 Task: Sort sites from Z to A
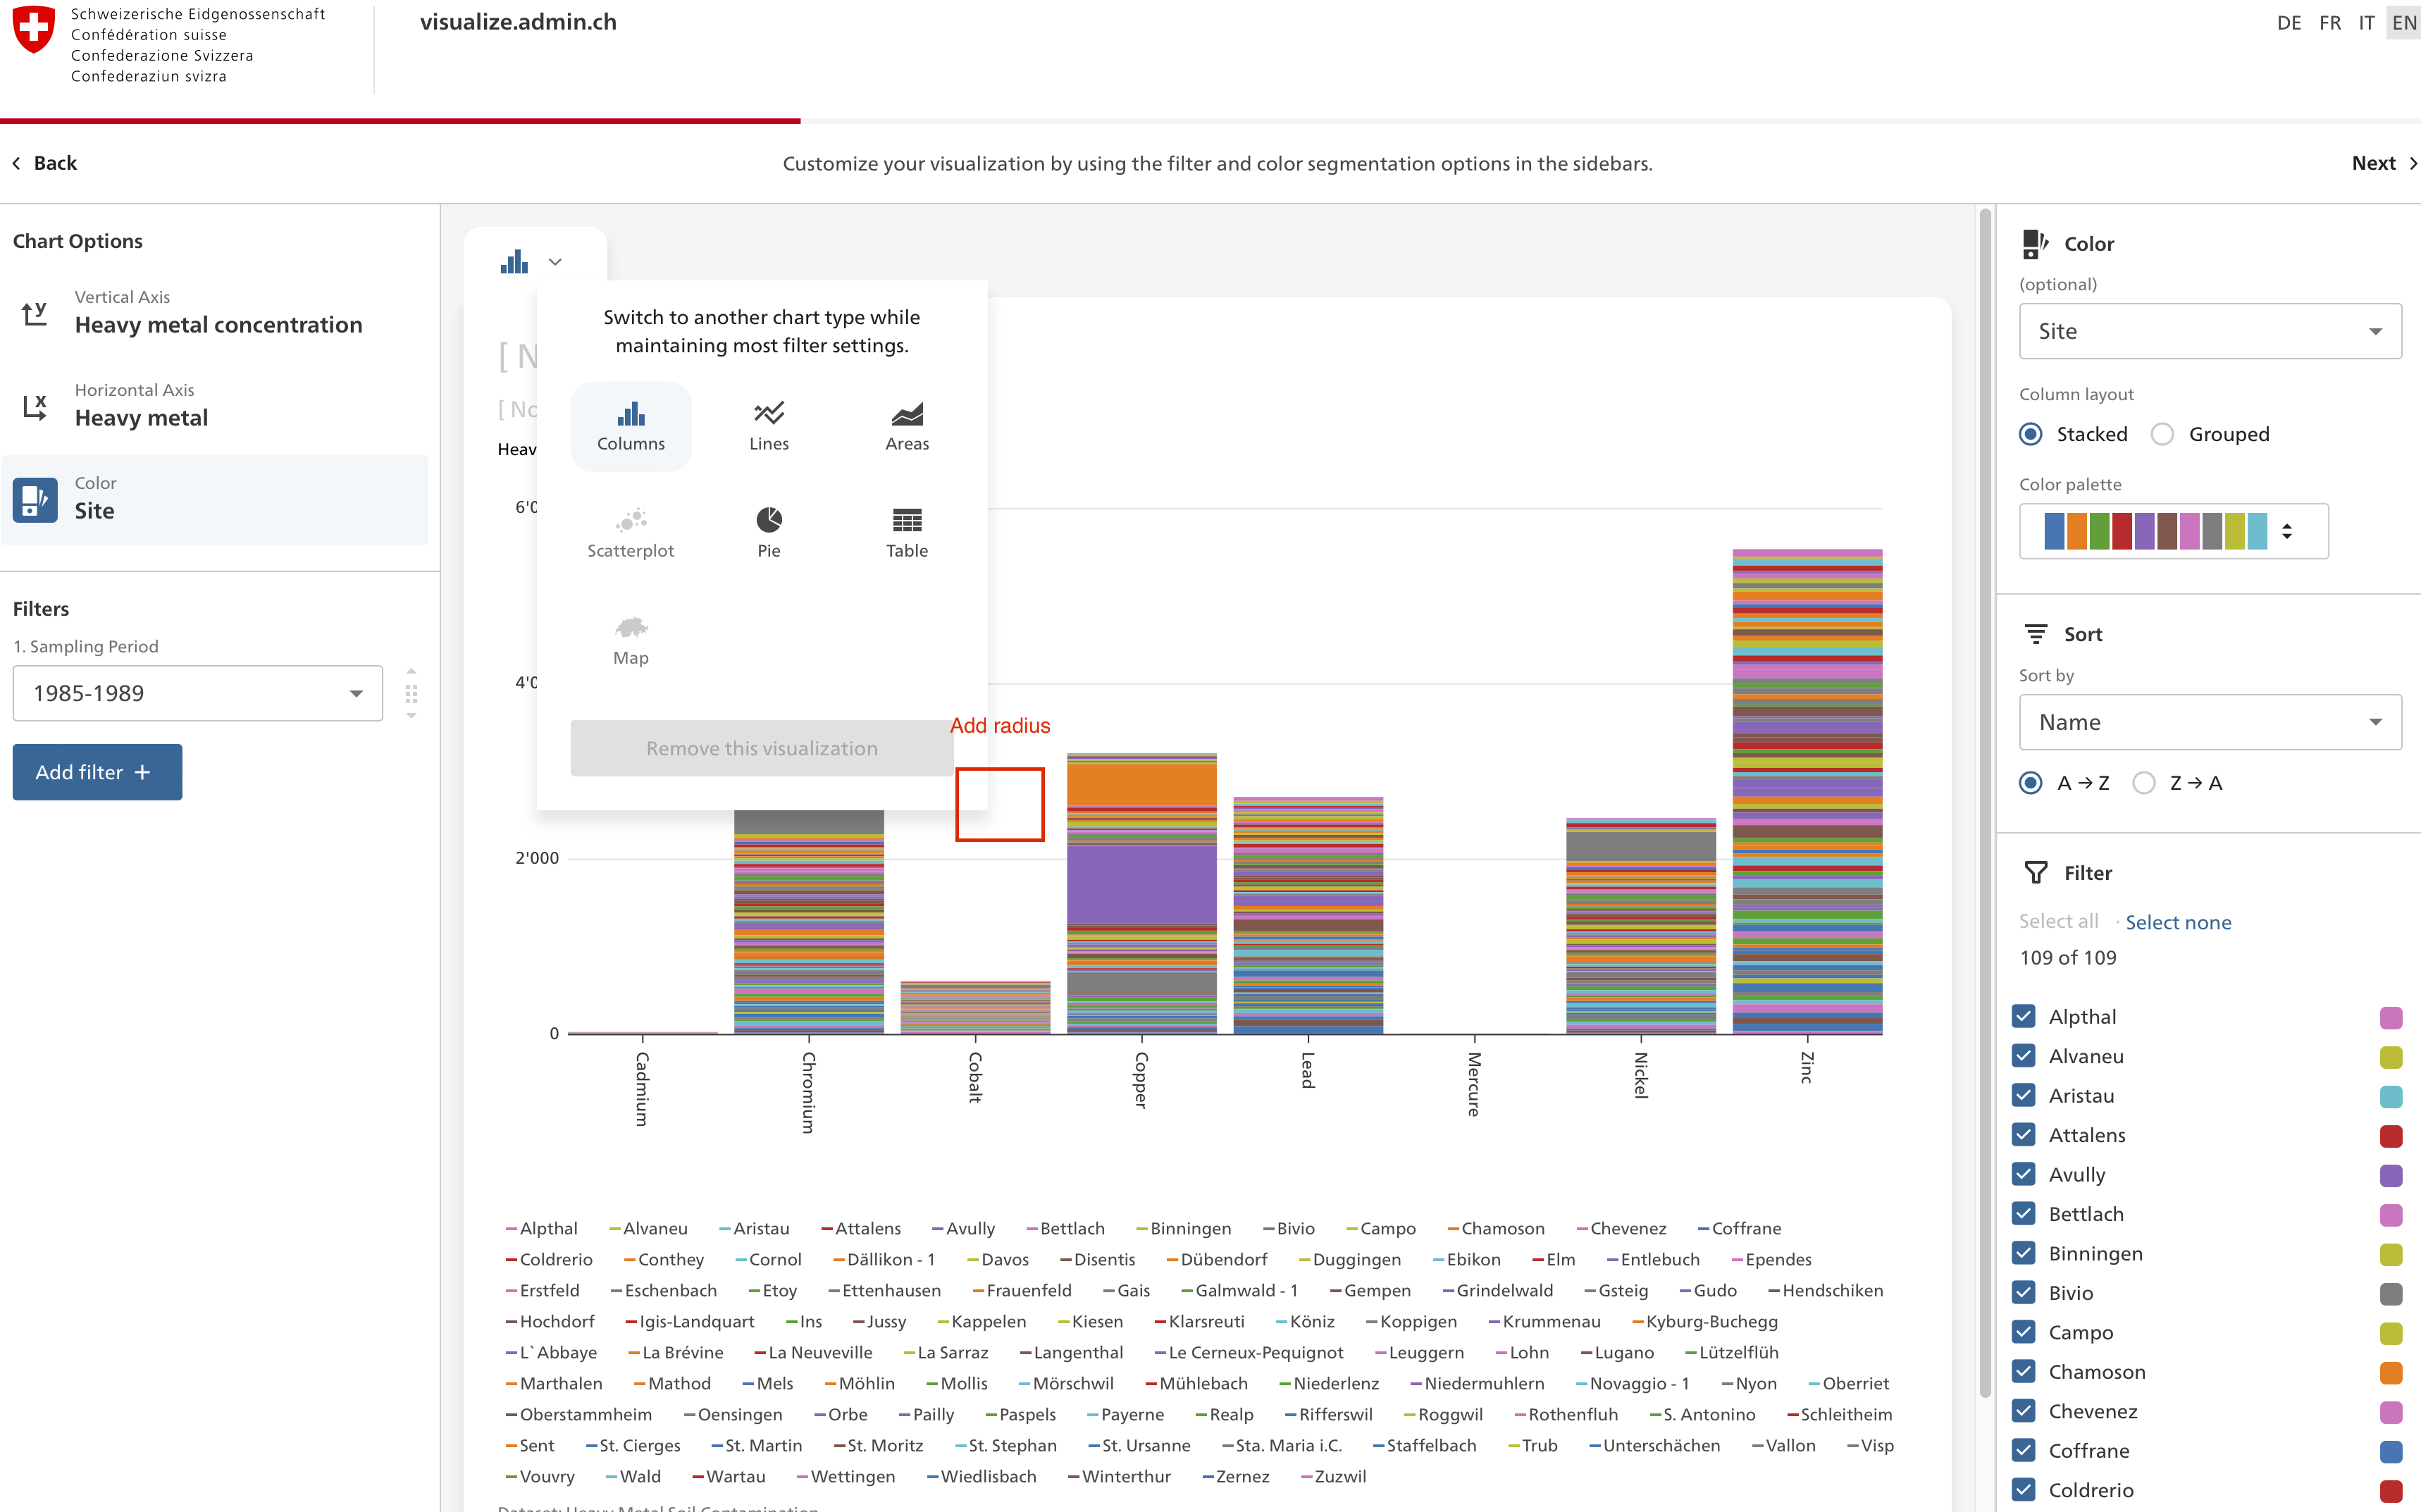point(2143,783)
